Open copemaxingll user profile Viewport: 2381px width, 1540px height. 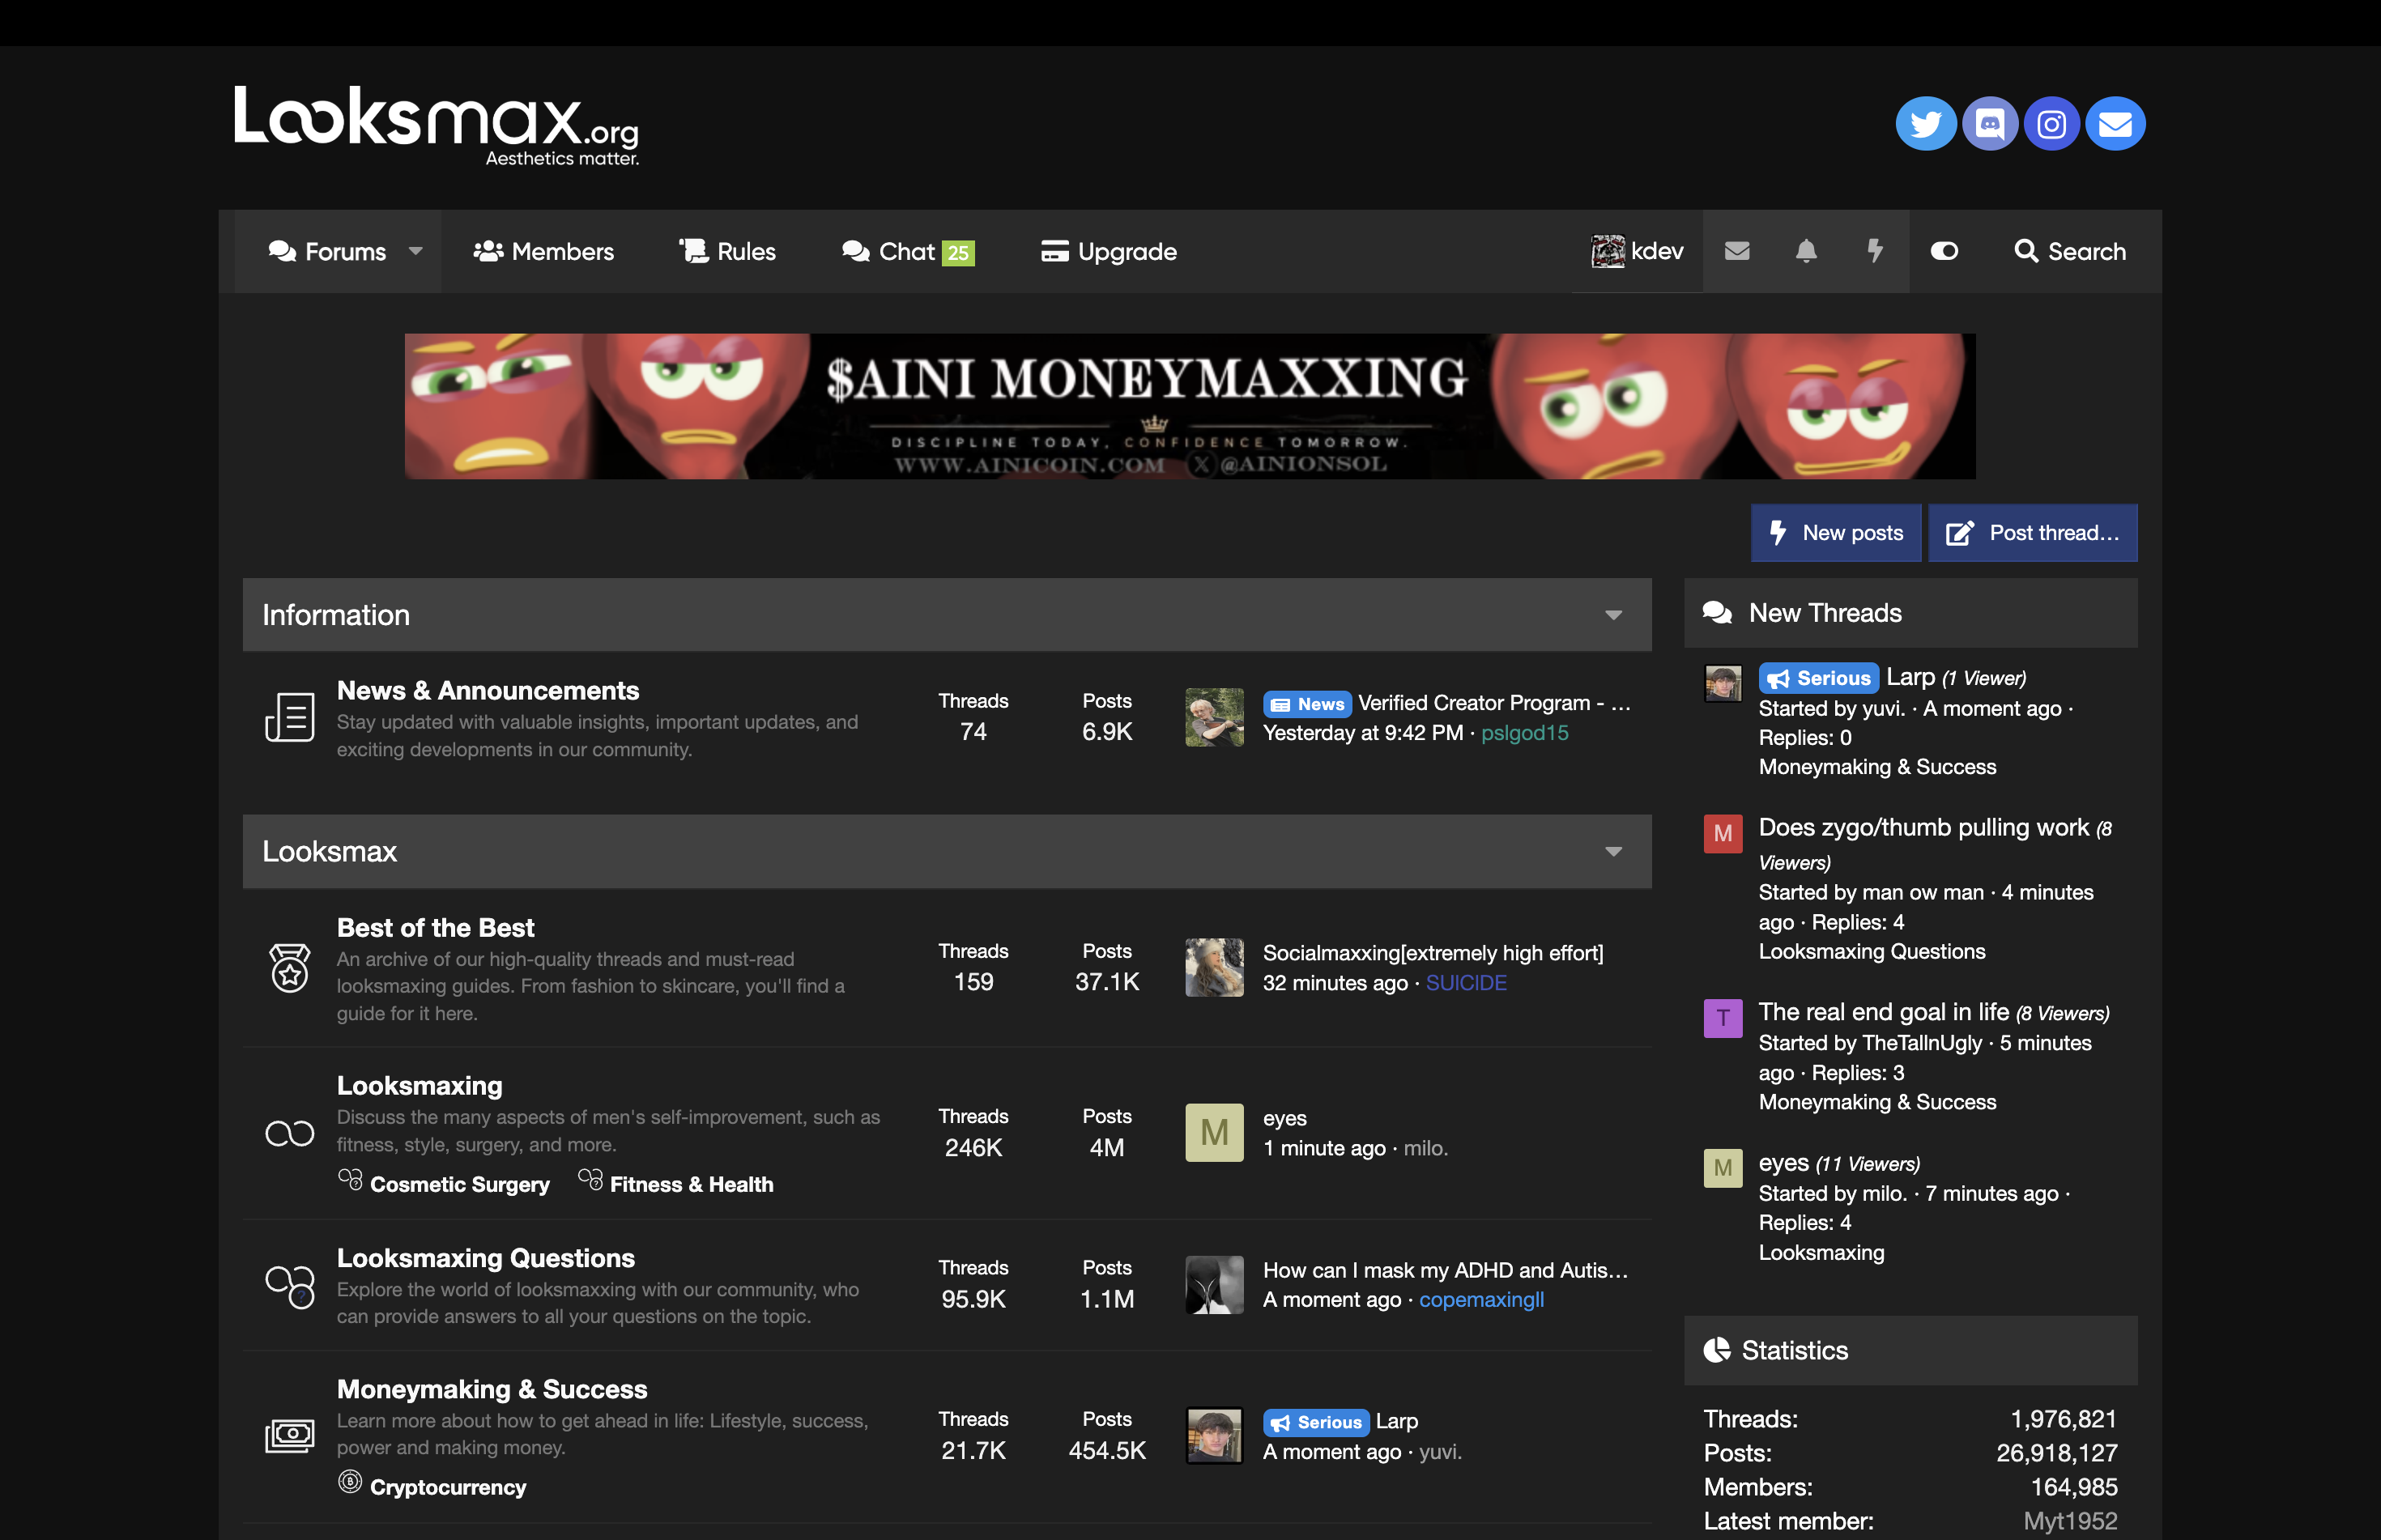click(x=1481, y=1300)
